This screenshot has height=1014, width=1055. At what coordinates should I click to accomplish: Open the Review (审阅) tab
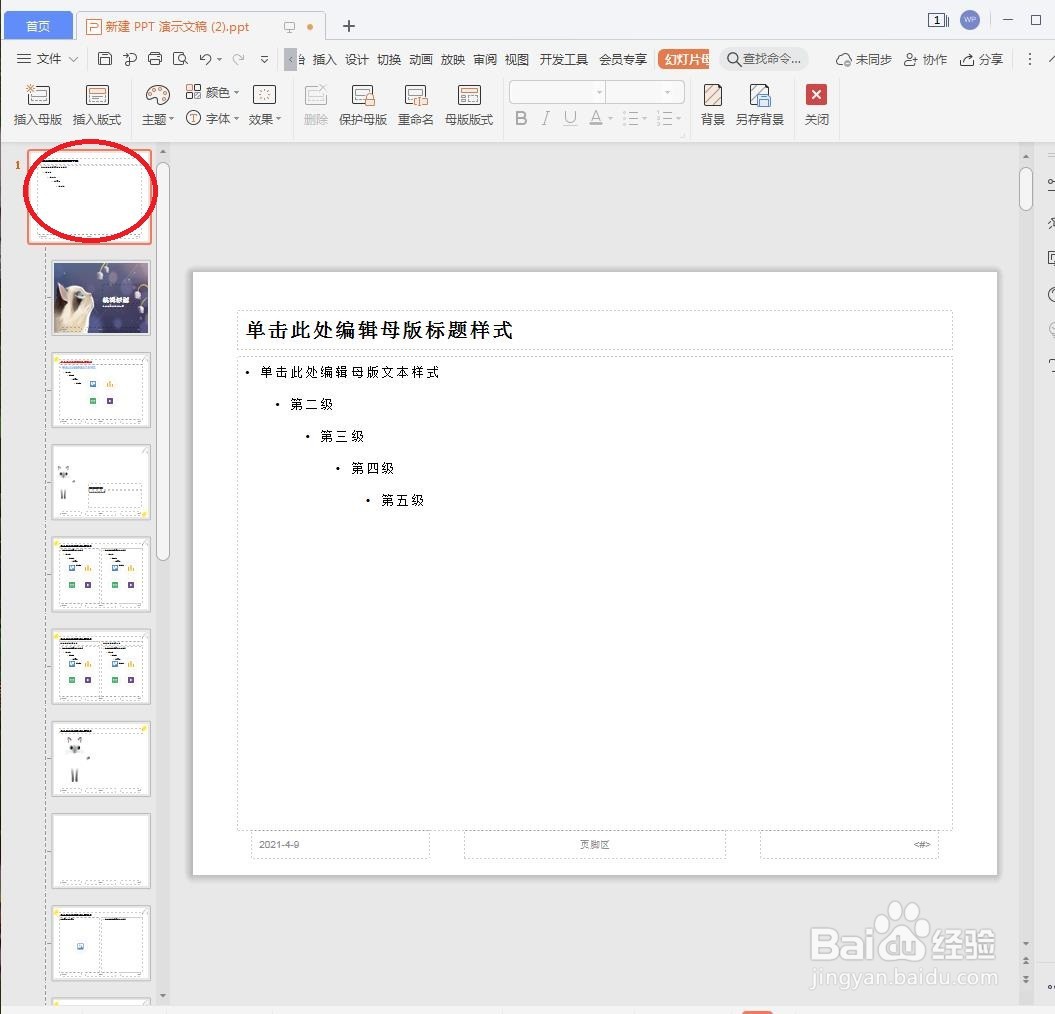[x=485, y=60]
